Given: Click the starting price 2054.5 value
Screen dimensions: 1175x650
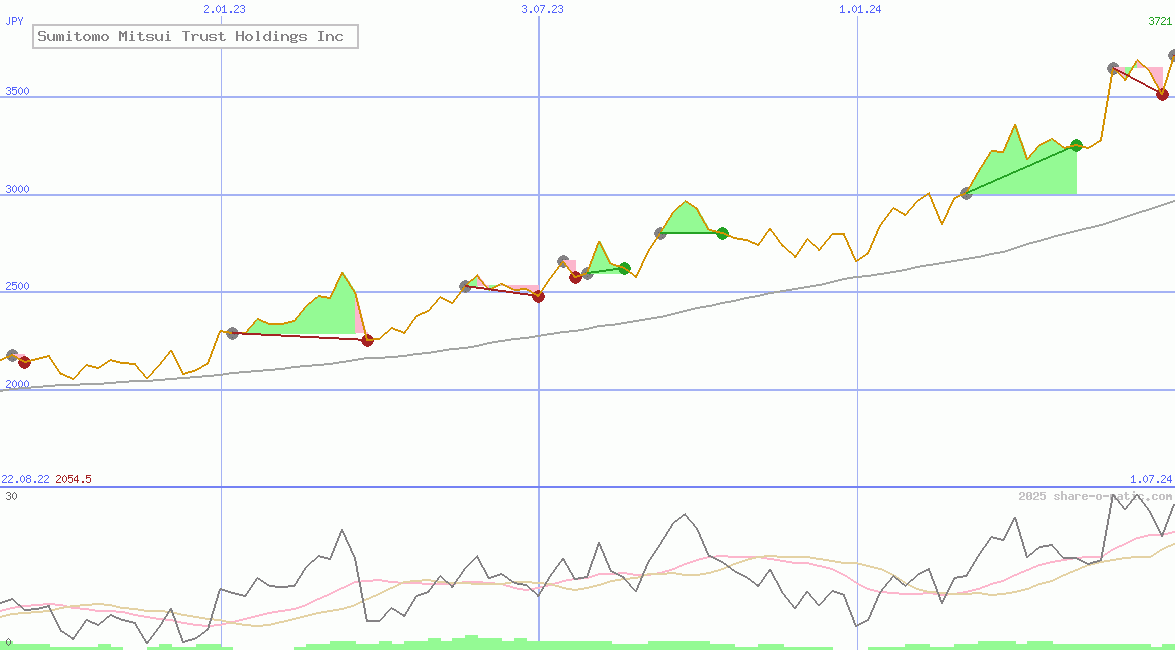Looking at the screenshot, I should tap(73, 479).
